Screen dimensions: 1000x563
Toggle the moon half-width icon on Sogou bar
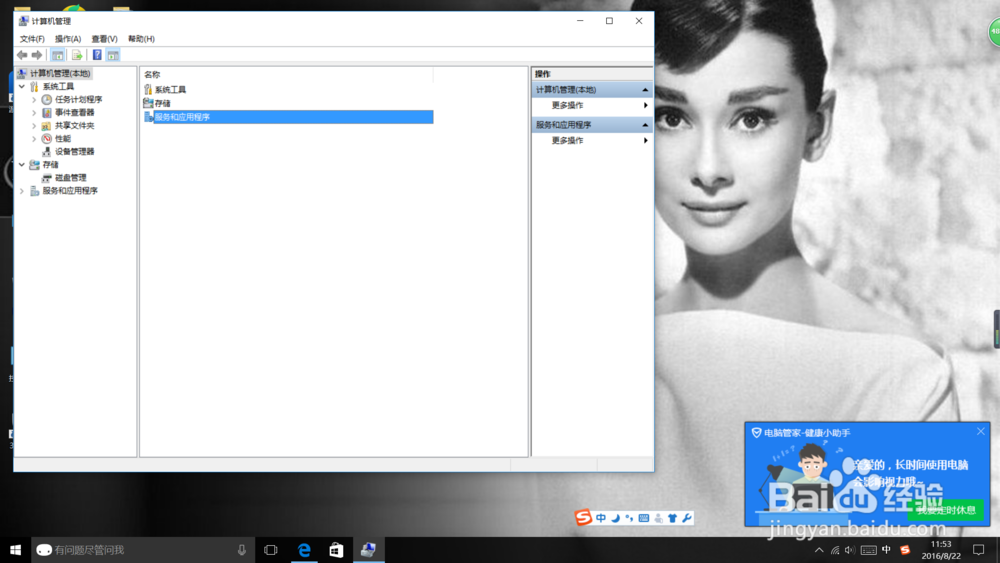(615, 518)
